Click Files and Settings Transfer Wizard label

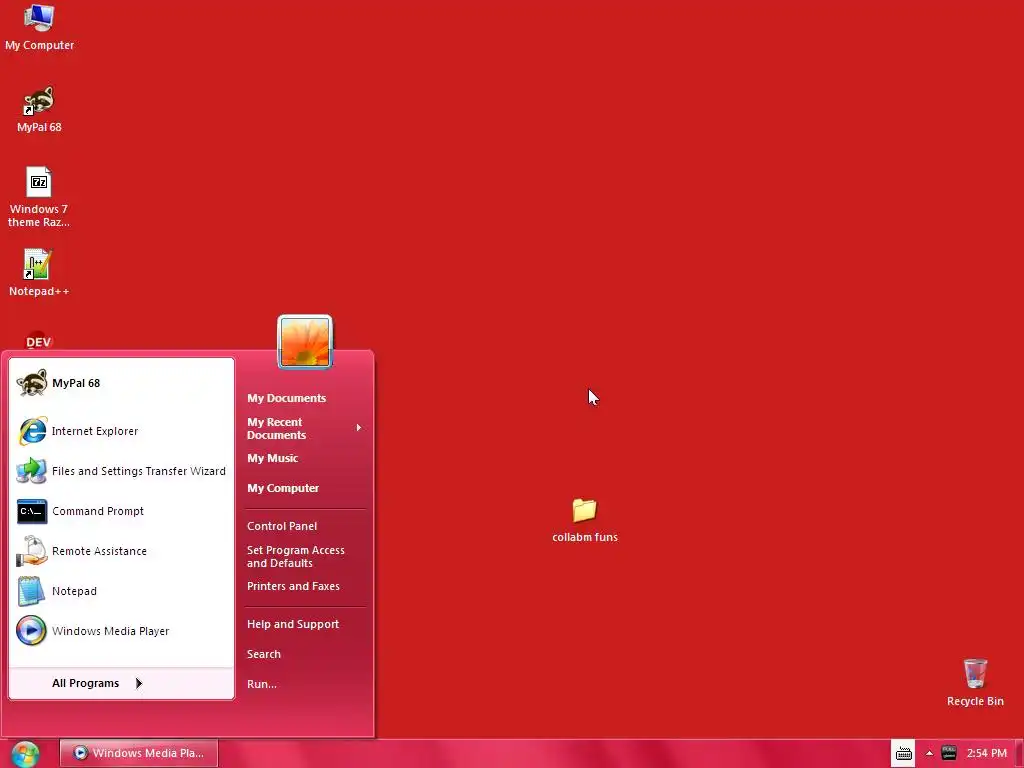click(x=138, y=471)
